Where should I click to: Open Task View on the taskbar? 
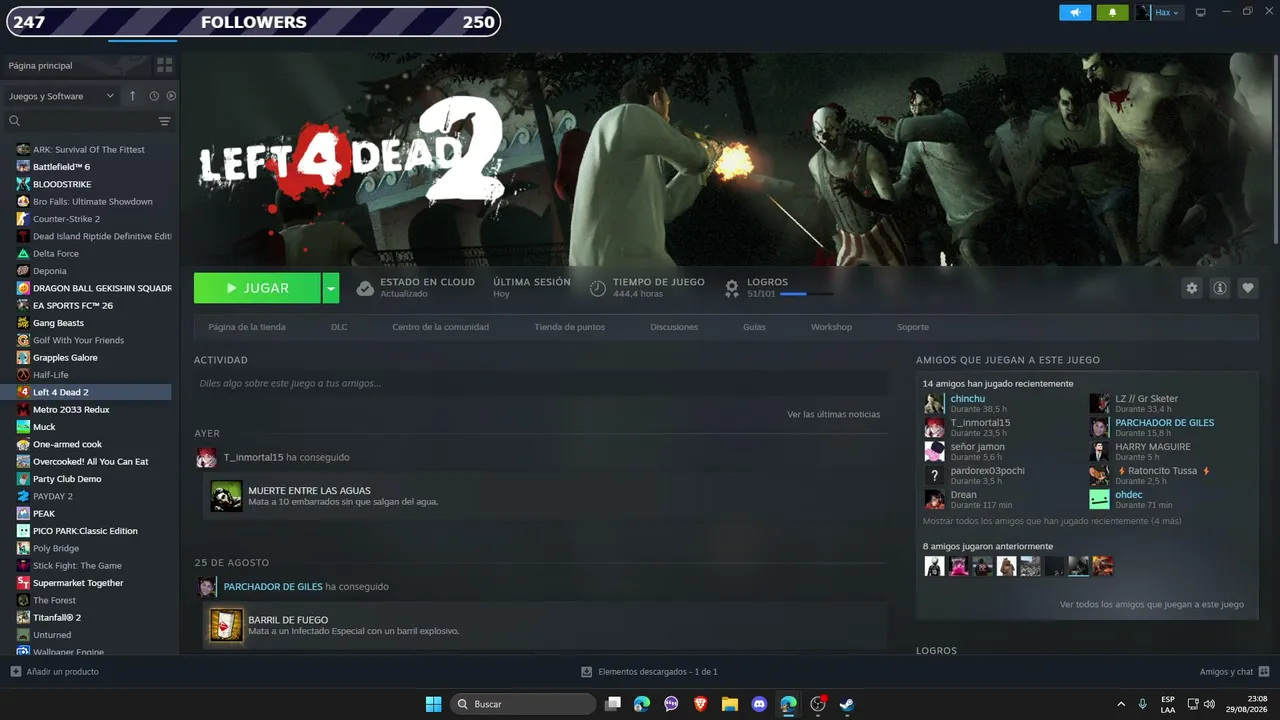613,704
